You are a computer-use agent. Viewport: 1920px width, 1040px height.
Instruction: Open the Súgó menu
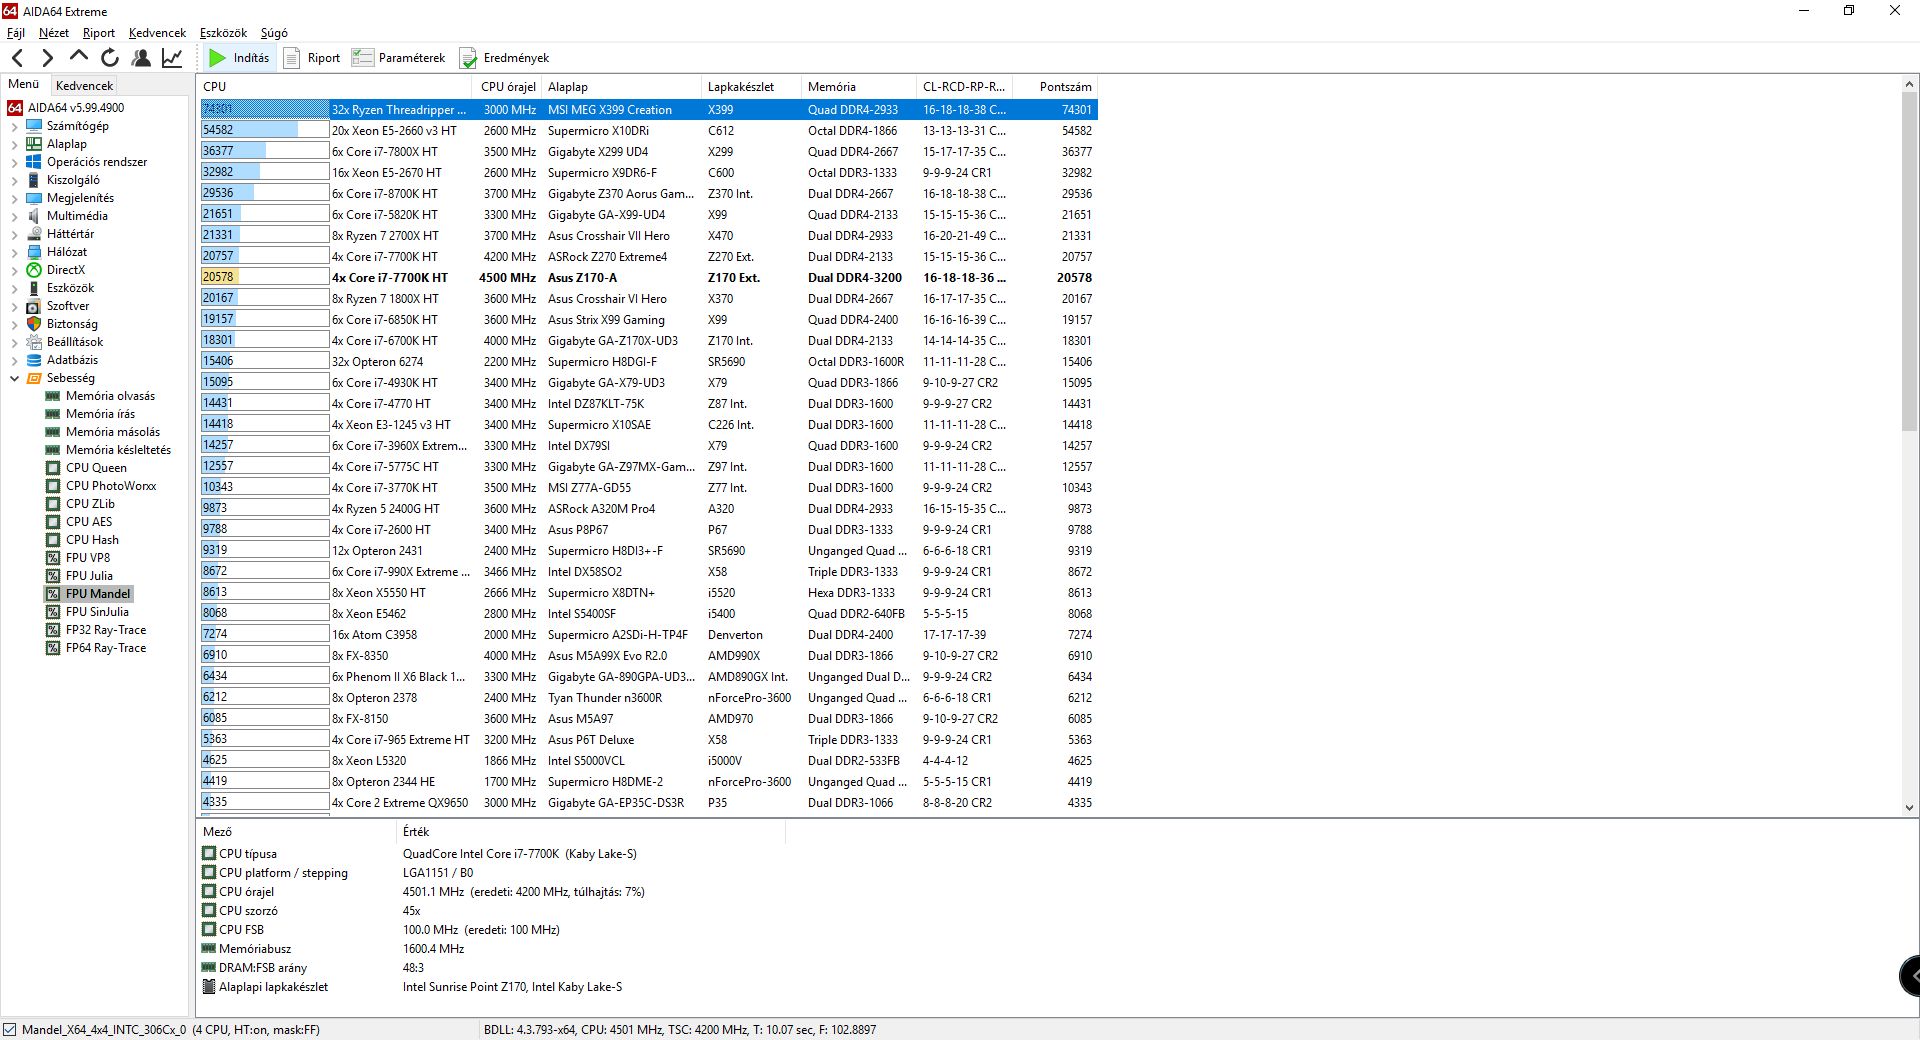point(274,33)
